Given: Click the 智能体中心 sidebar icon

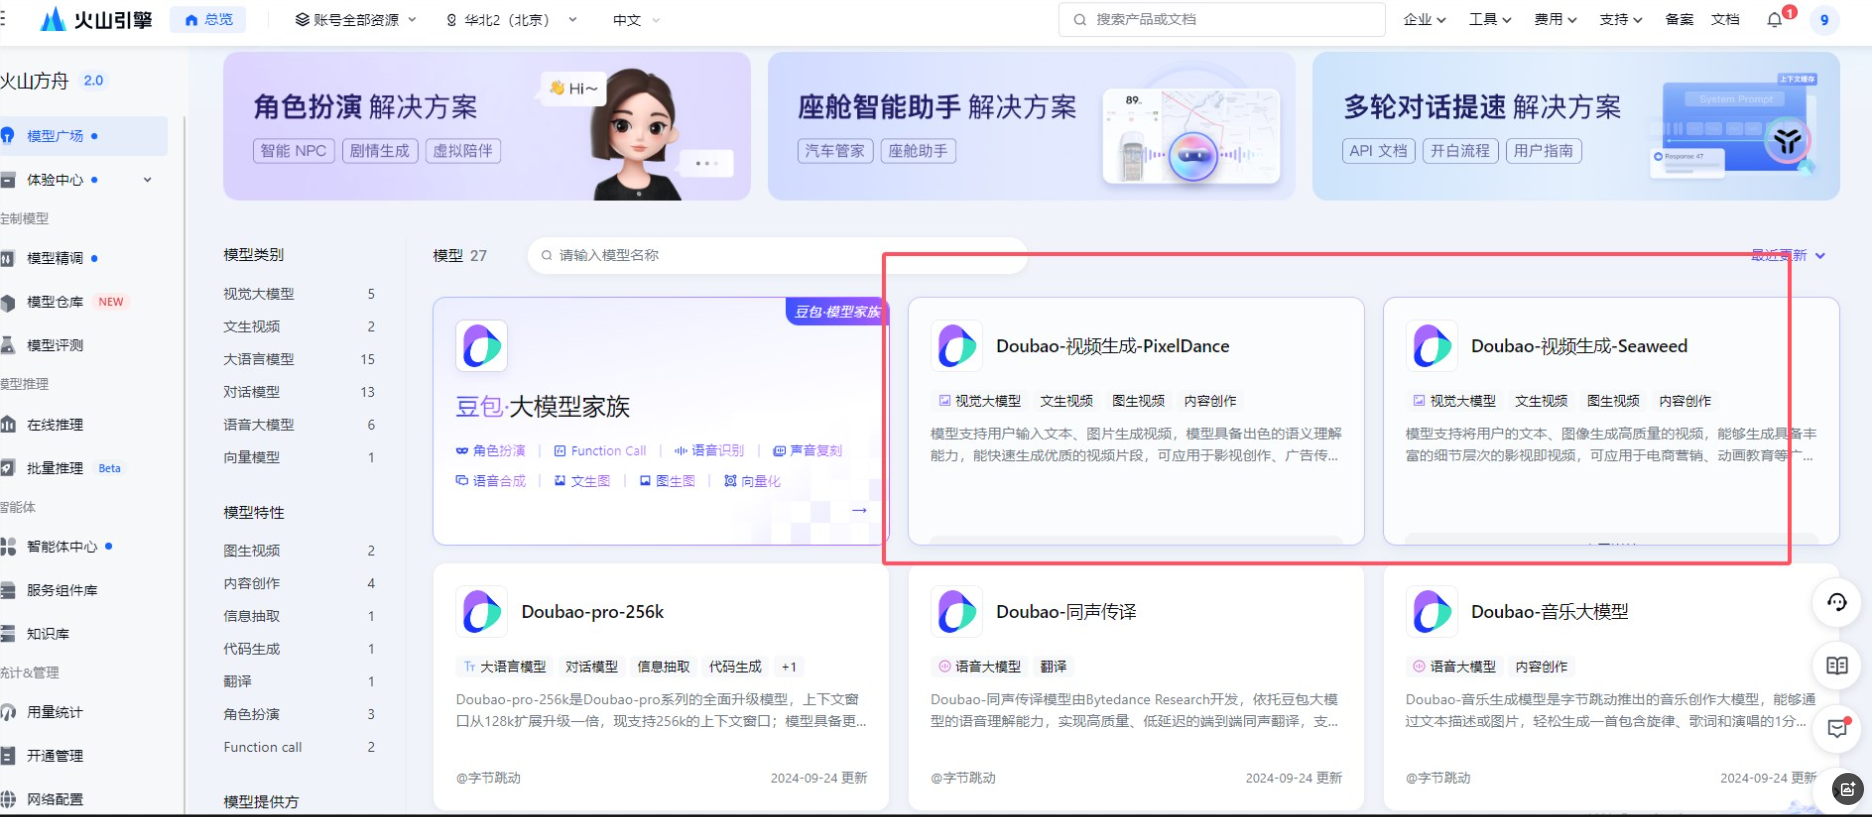Looking at the screenshot, I should (x=8, y=547).
